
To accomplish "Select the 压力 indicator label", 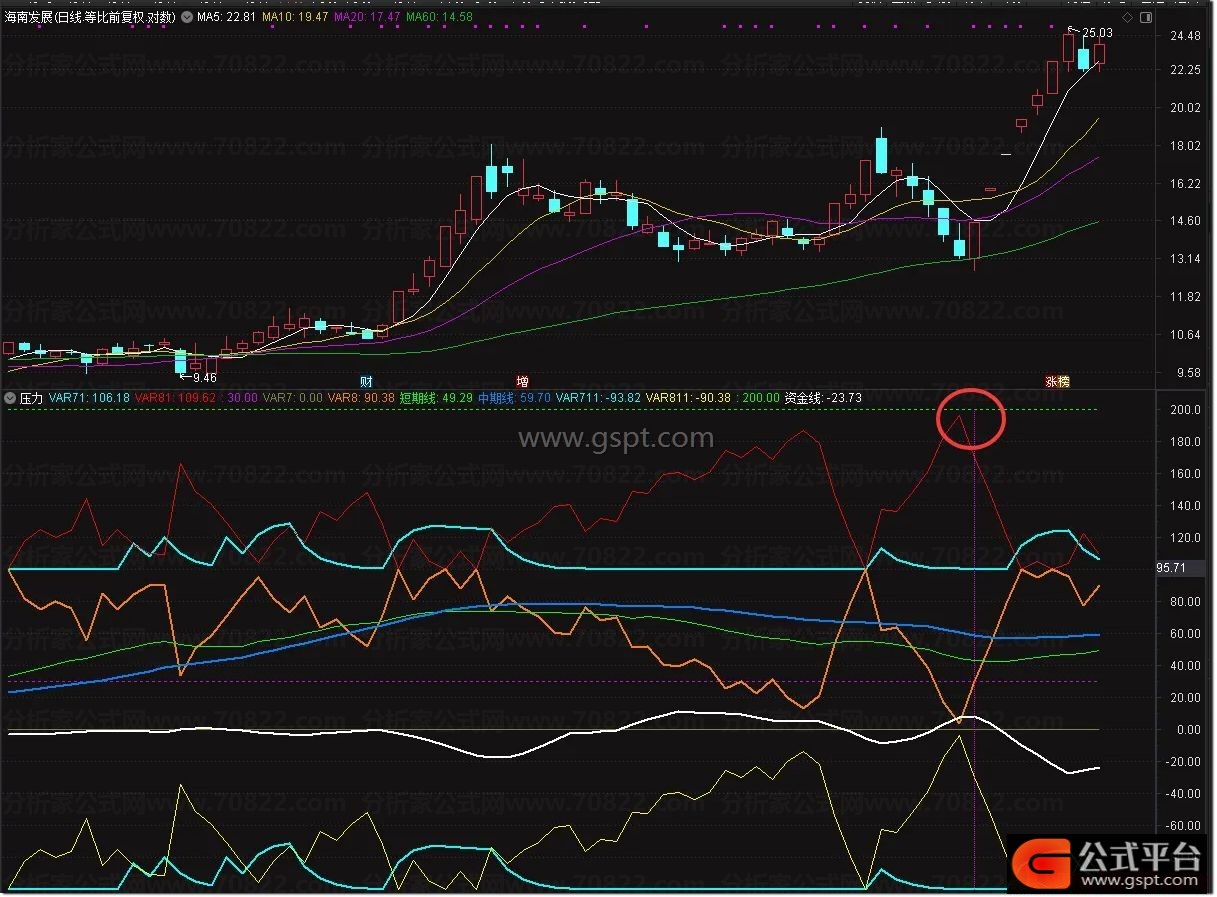I will pos(31,398).
